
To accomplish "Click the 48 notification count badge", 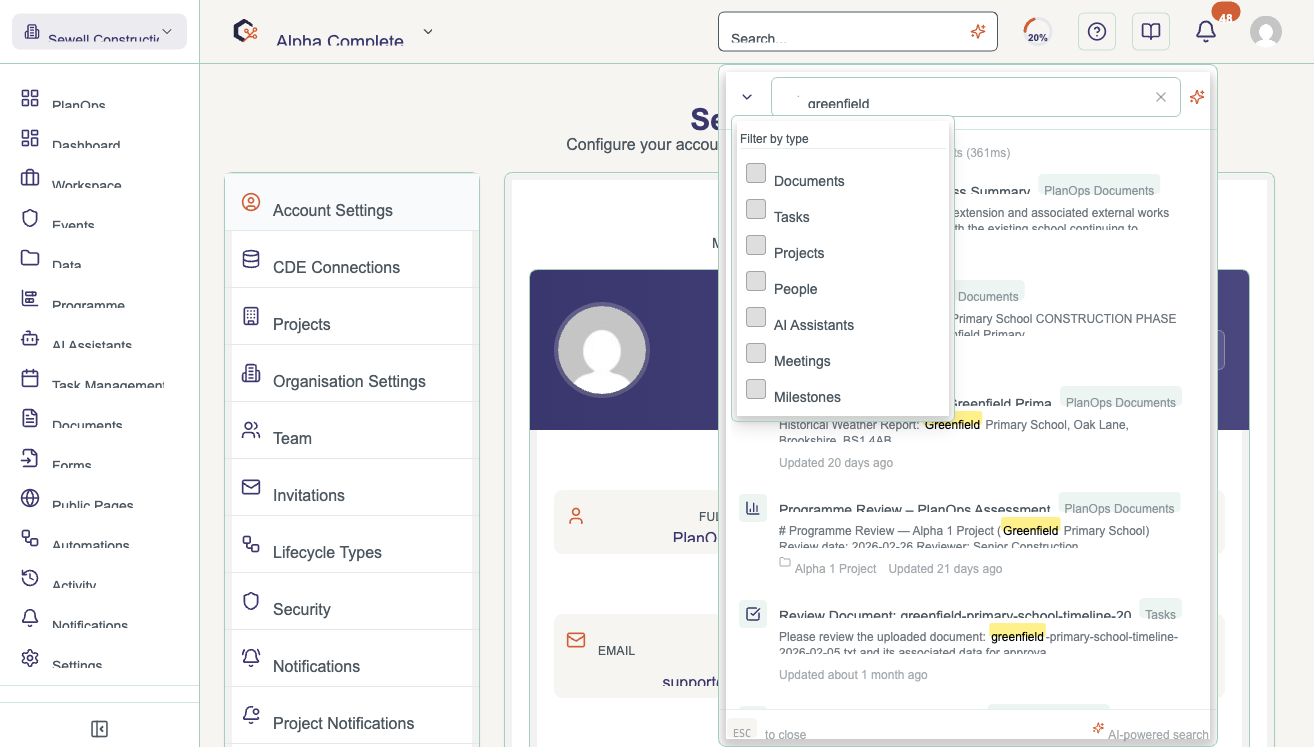I will [1225, 13].
